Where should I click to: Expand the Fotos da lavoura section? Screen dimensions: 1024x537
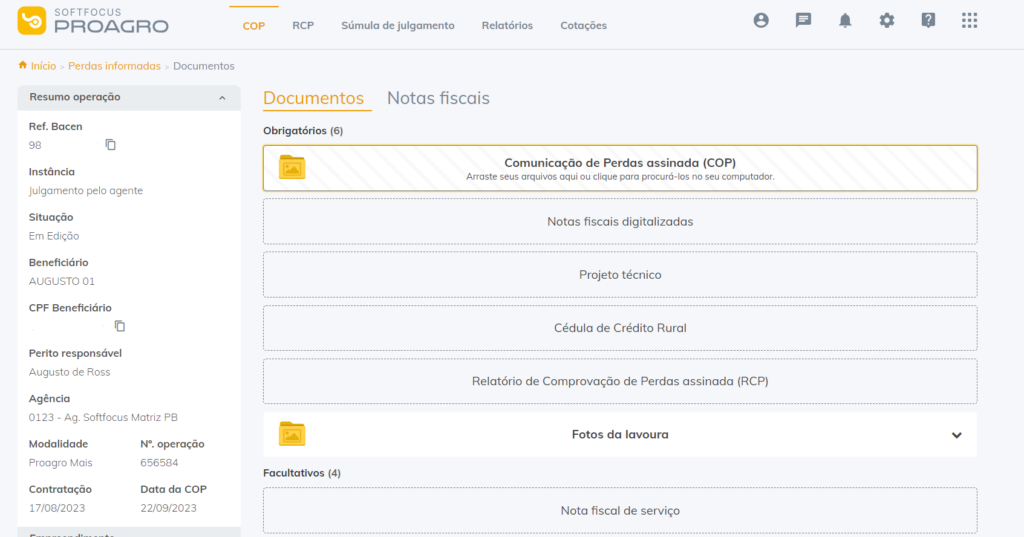pos(956,435)
